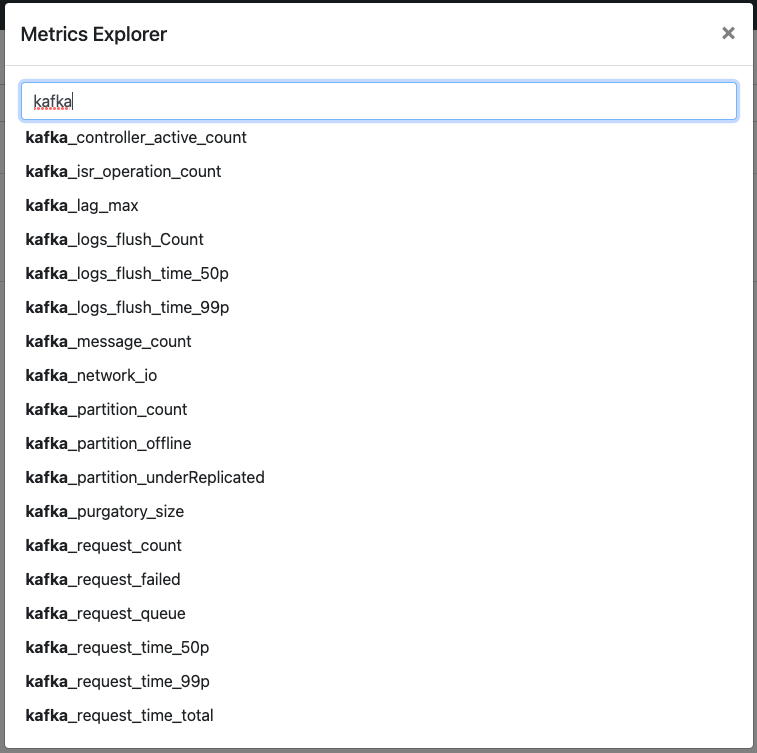Pick the kafka_lag_max metric
This screenshot has width=757, height=753.
pos(82,205)
